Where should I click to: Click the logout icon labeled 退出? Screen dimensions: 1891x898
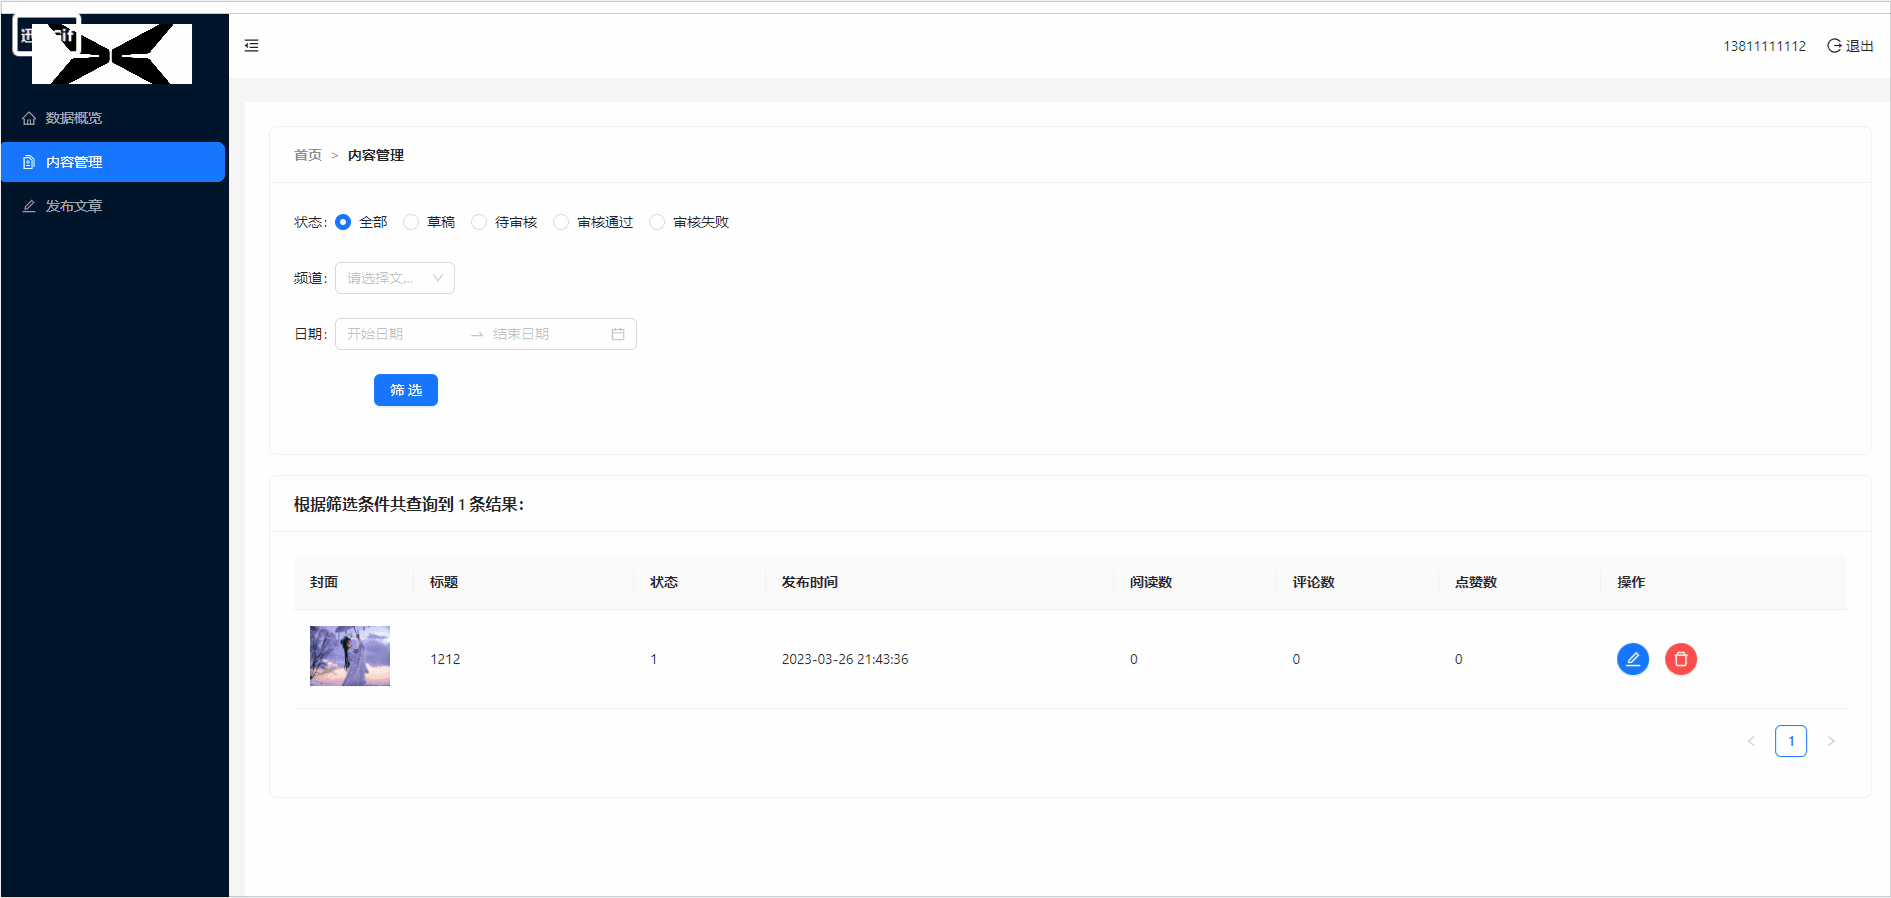click(x=1849, y=46)
